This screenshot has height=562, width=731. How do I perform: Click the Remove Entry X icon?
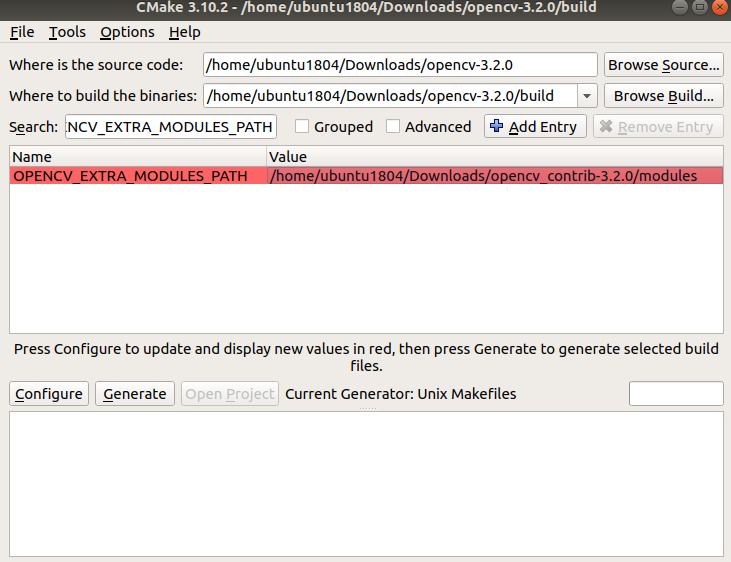pos(606,126)
